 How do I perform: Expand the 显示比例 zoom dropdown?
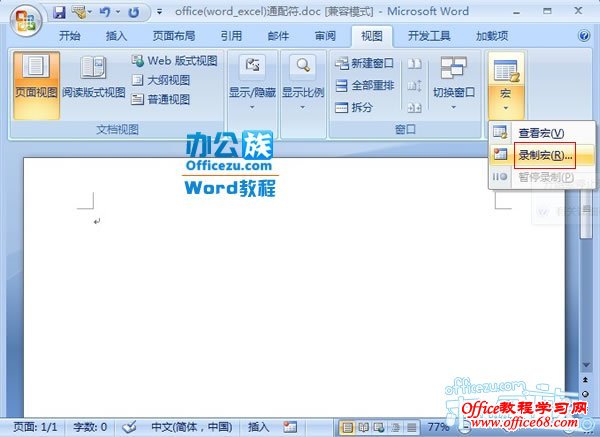click(x=303, y=84)
